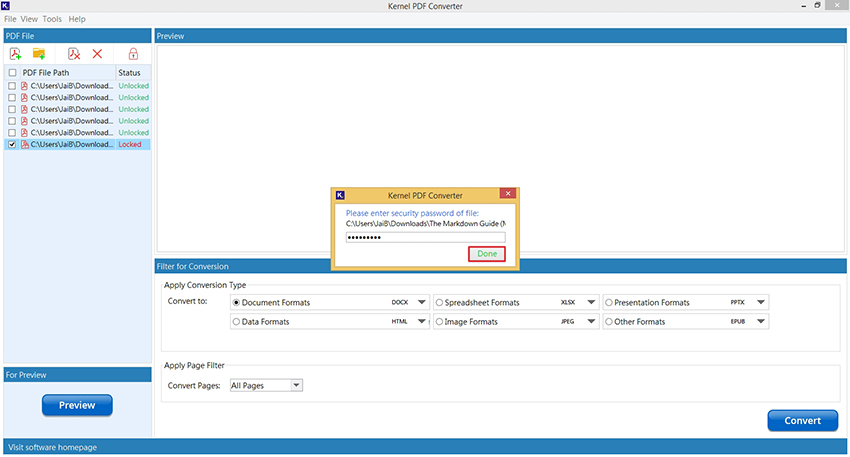
Task: Open the Help menu
Action: coord(77,19)
